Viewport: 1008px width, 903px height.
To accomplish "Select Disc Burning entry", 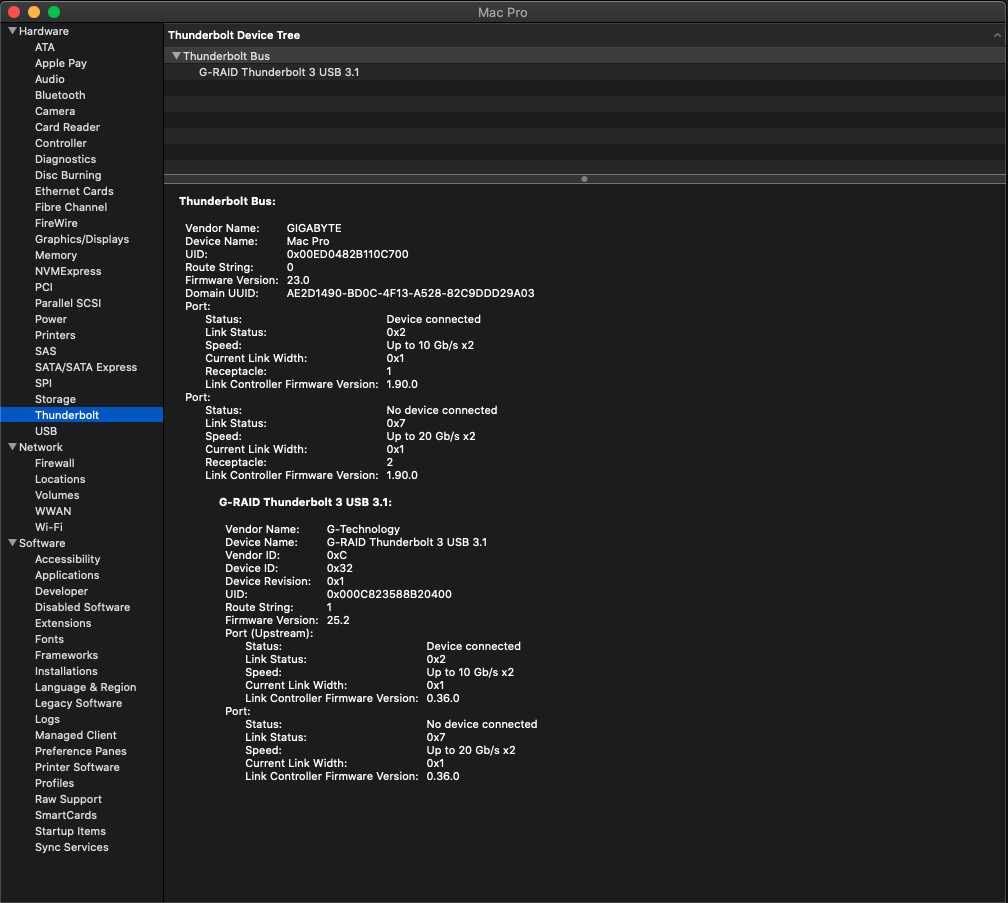I will coord(68,175).
